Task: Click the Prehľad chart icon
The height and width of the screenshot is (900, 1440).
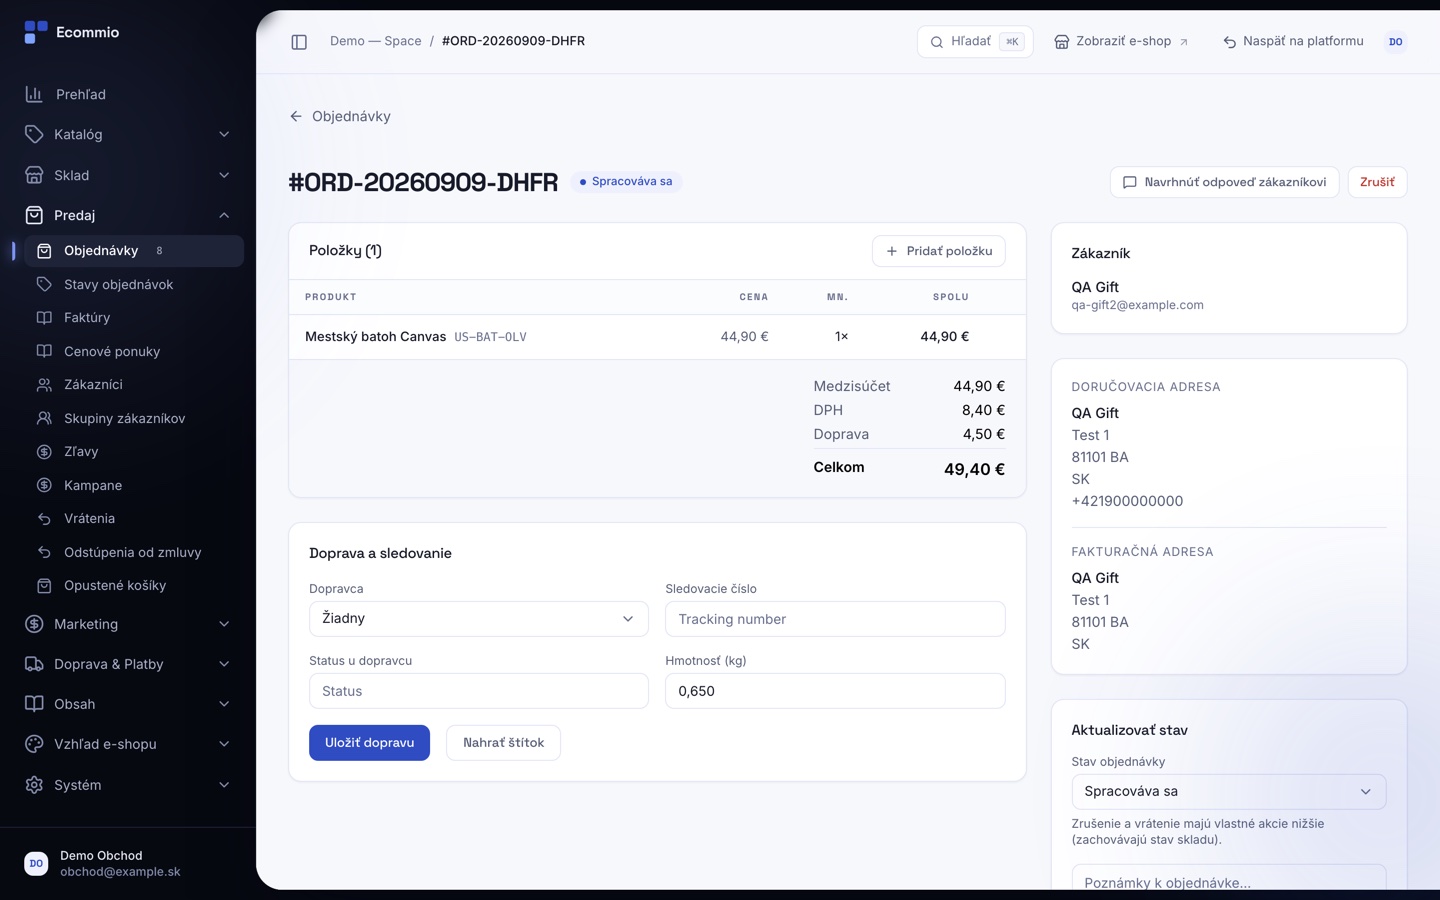Action: (x=34, y=94)
